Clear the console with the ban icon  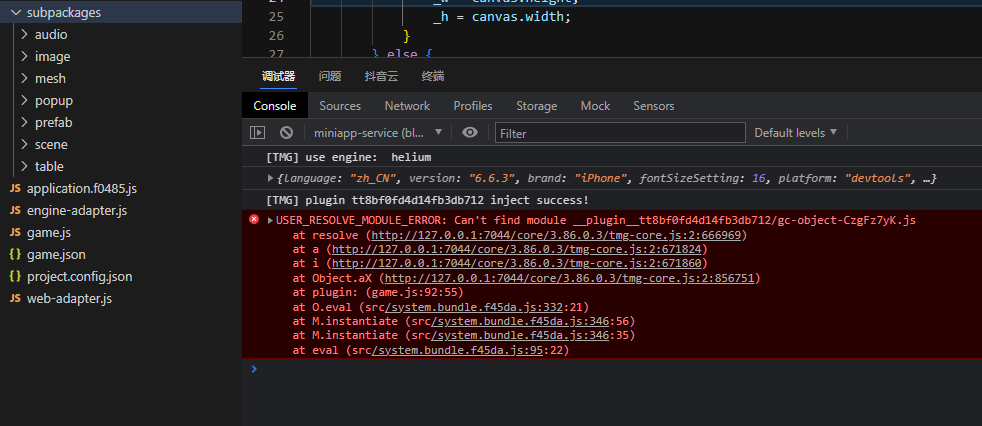[286, 132]
